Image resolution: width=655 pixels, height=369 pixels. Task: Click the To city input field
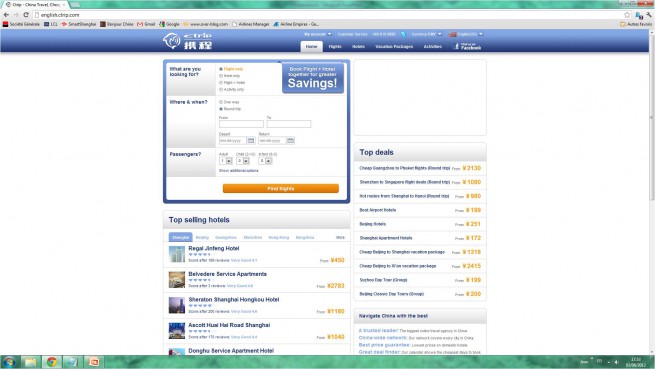coord(289,124)
